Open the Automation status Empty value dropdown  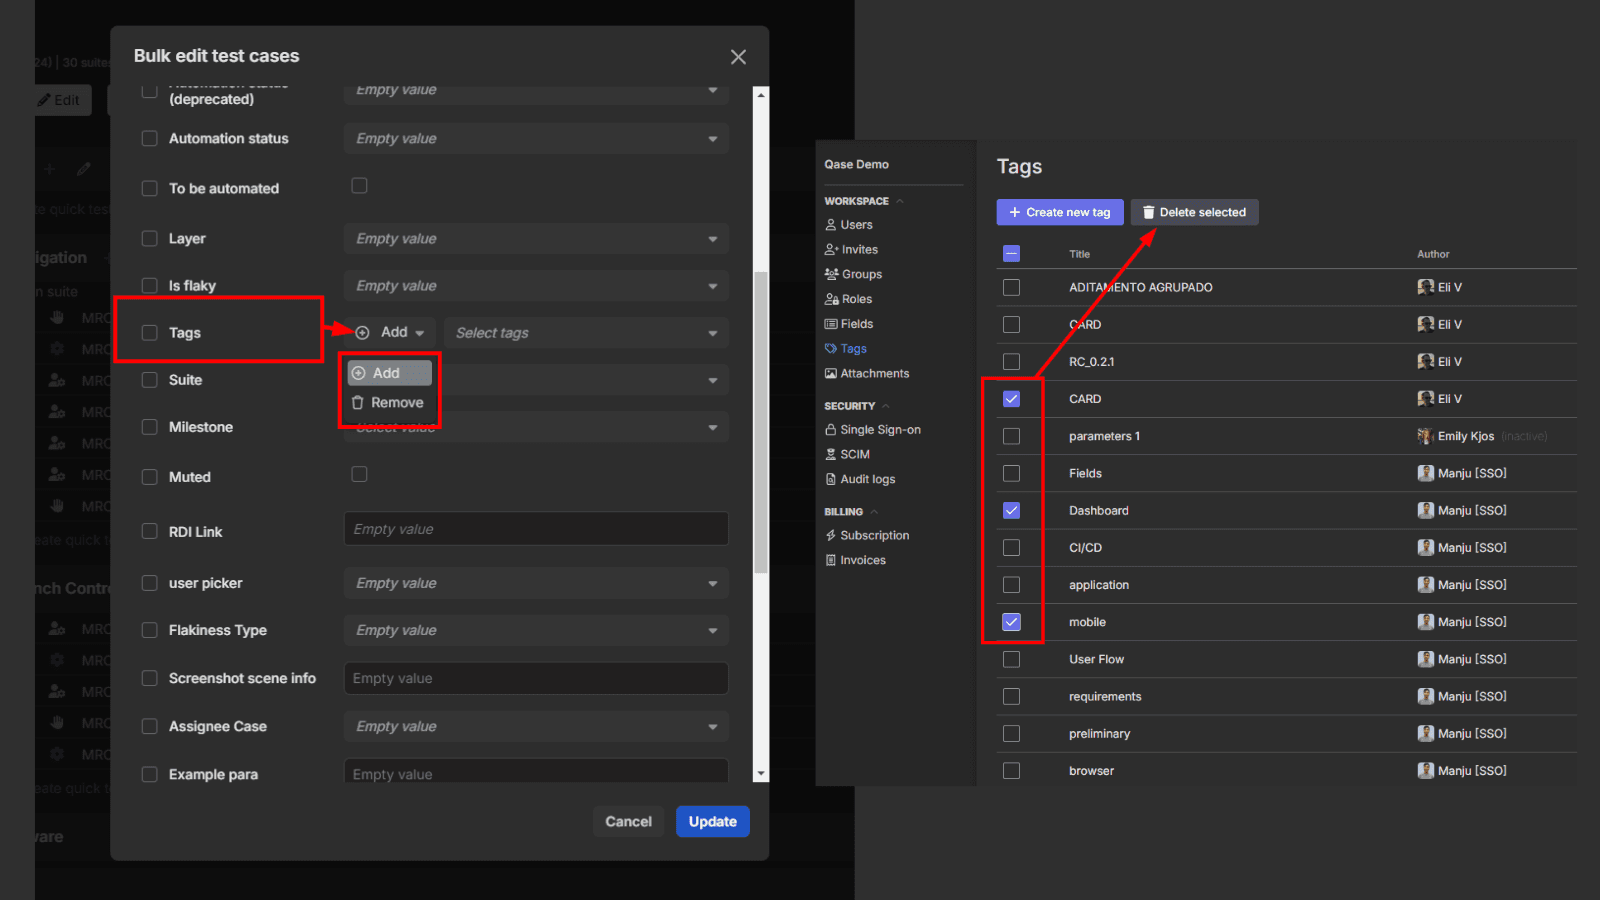(x=536, y=139)
